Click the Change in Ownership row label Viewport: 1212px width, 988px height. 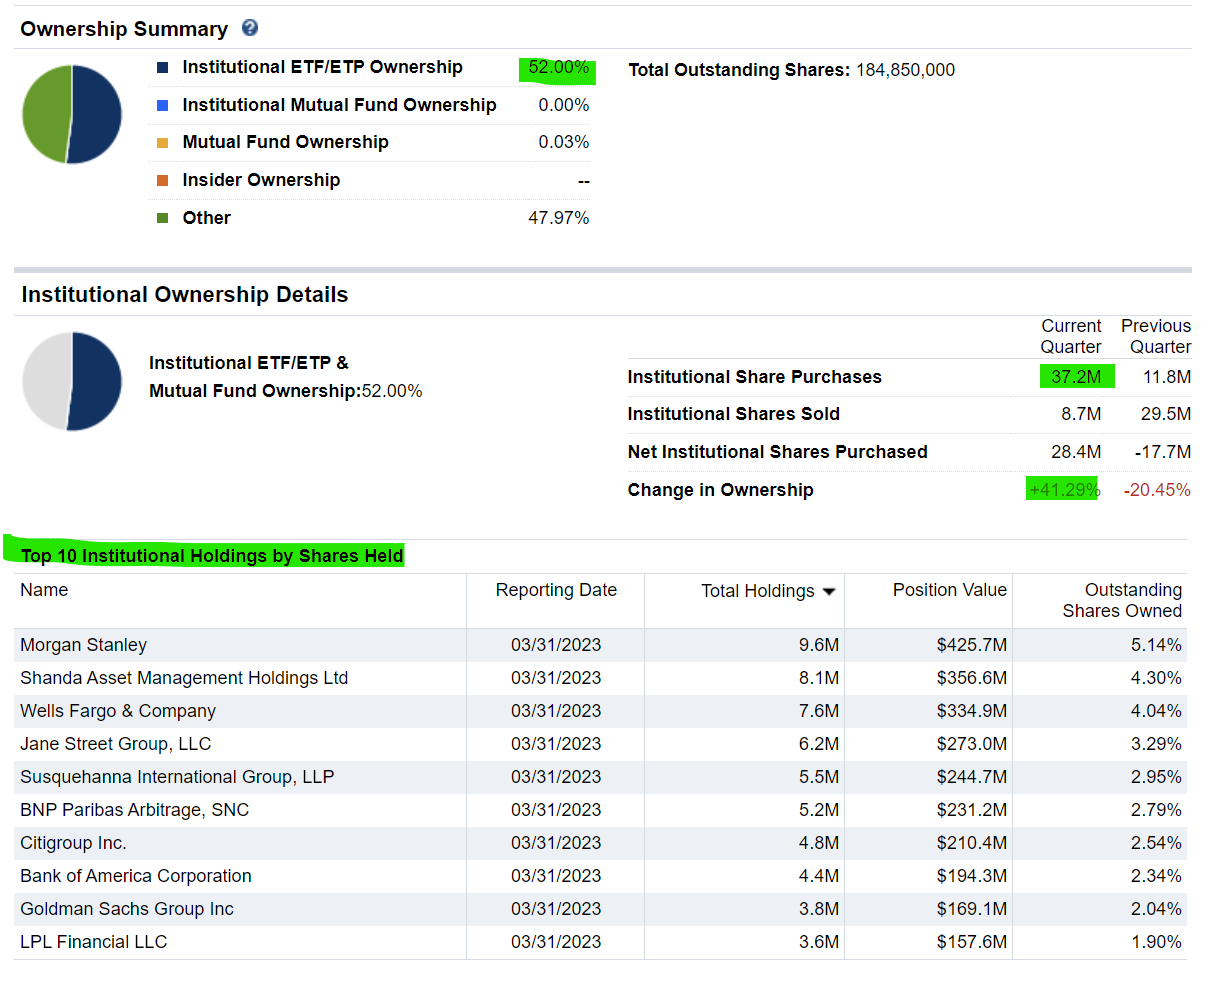click(721, 490)
